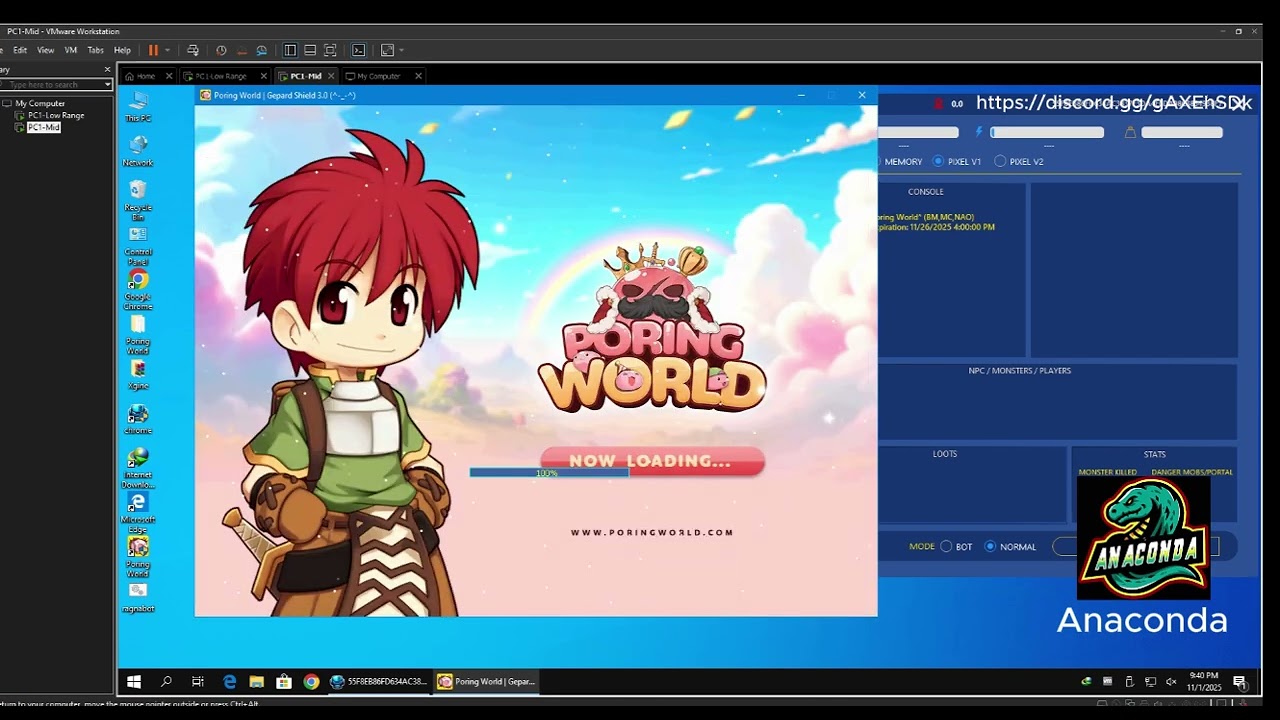
Task: Open the dropdown arrow beside Pause button
Action: click(x=167, y=50)
